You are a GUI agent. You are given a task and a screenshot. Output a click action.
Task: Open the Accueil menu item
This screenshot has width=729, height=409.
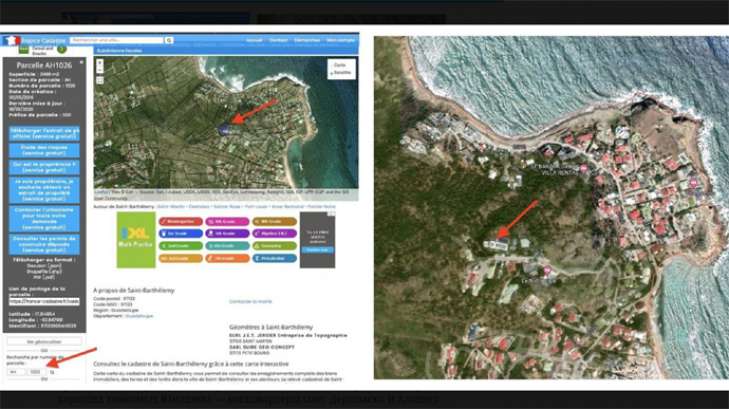(254, 40)
